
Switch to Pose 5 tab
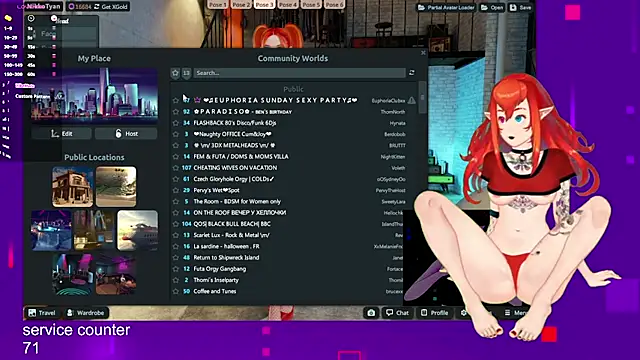pos(311,4)
